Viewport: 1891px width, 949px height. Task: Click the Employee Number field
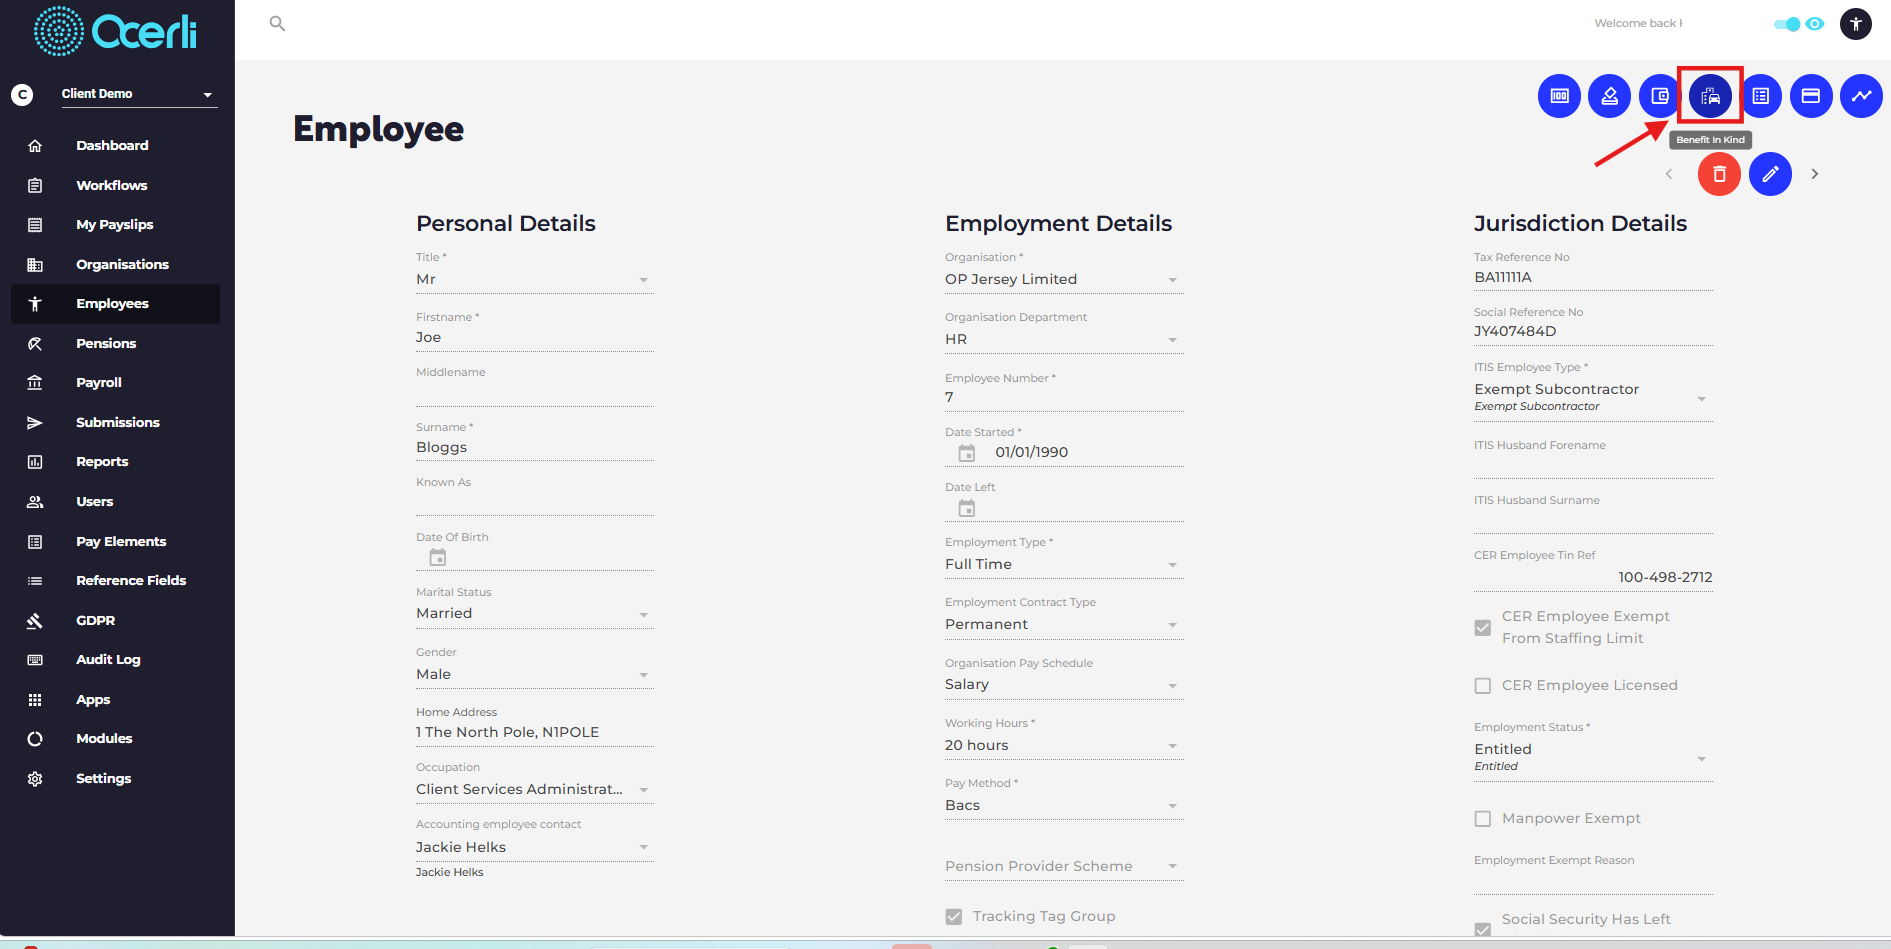coord(1063,398)
